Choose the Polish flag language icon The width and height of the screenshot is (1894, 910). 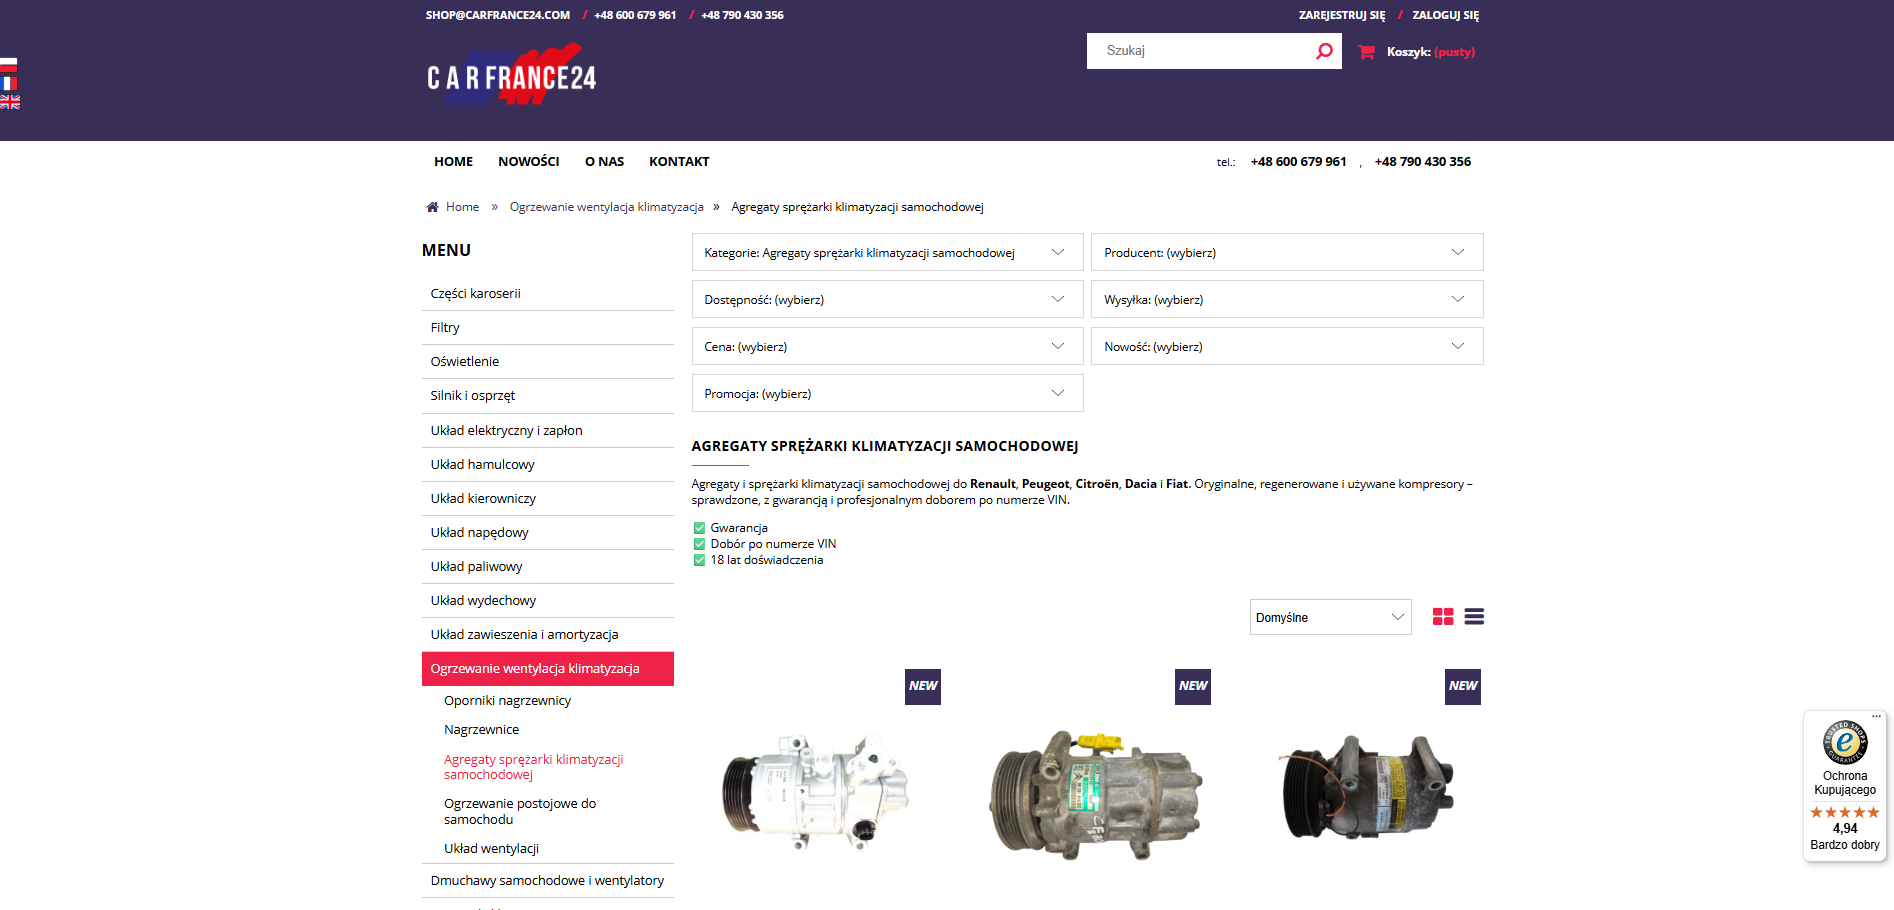[9, 66]
